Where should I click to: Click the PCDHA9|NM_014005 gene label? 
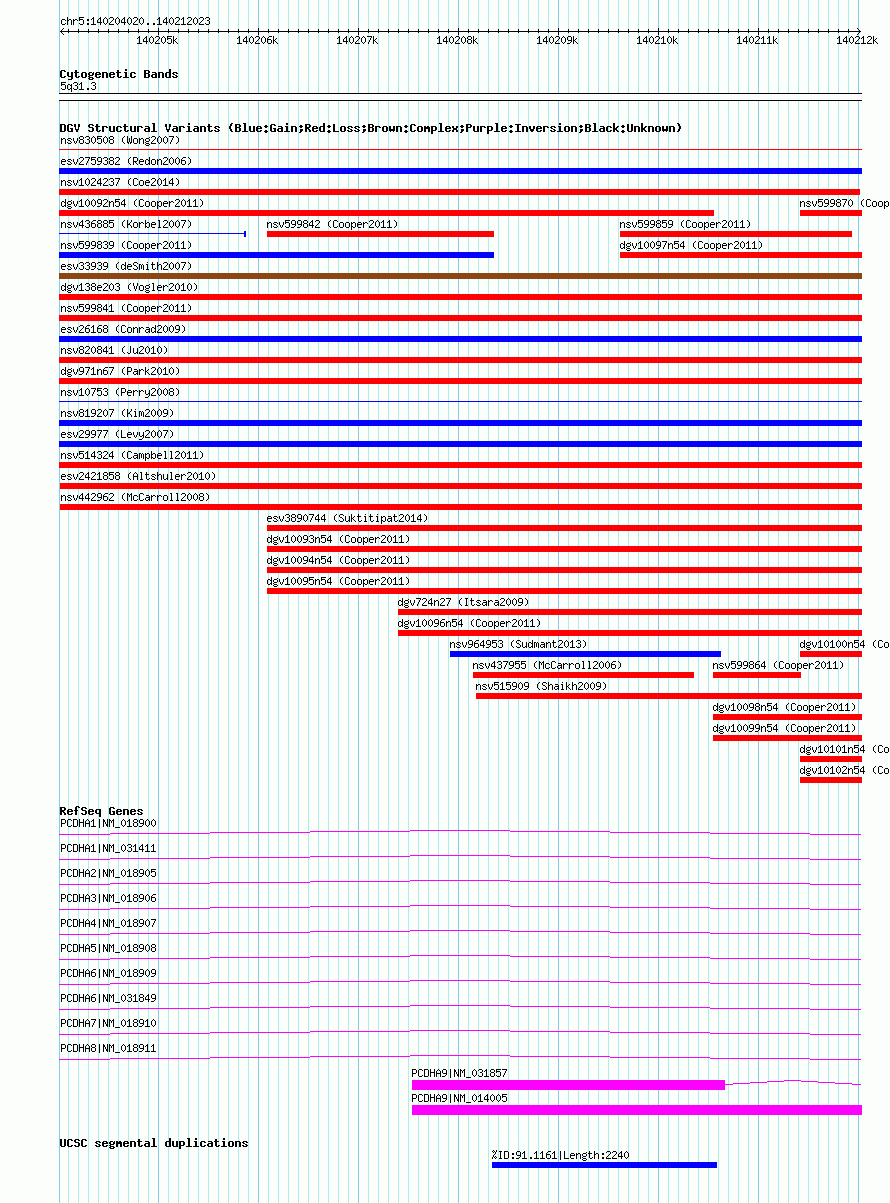[460, 1098]
